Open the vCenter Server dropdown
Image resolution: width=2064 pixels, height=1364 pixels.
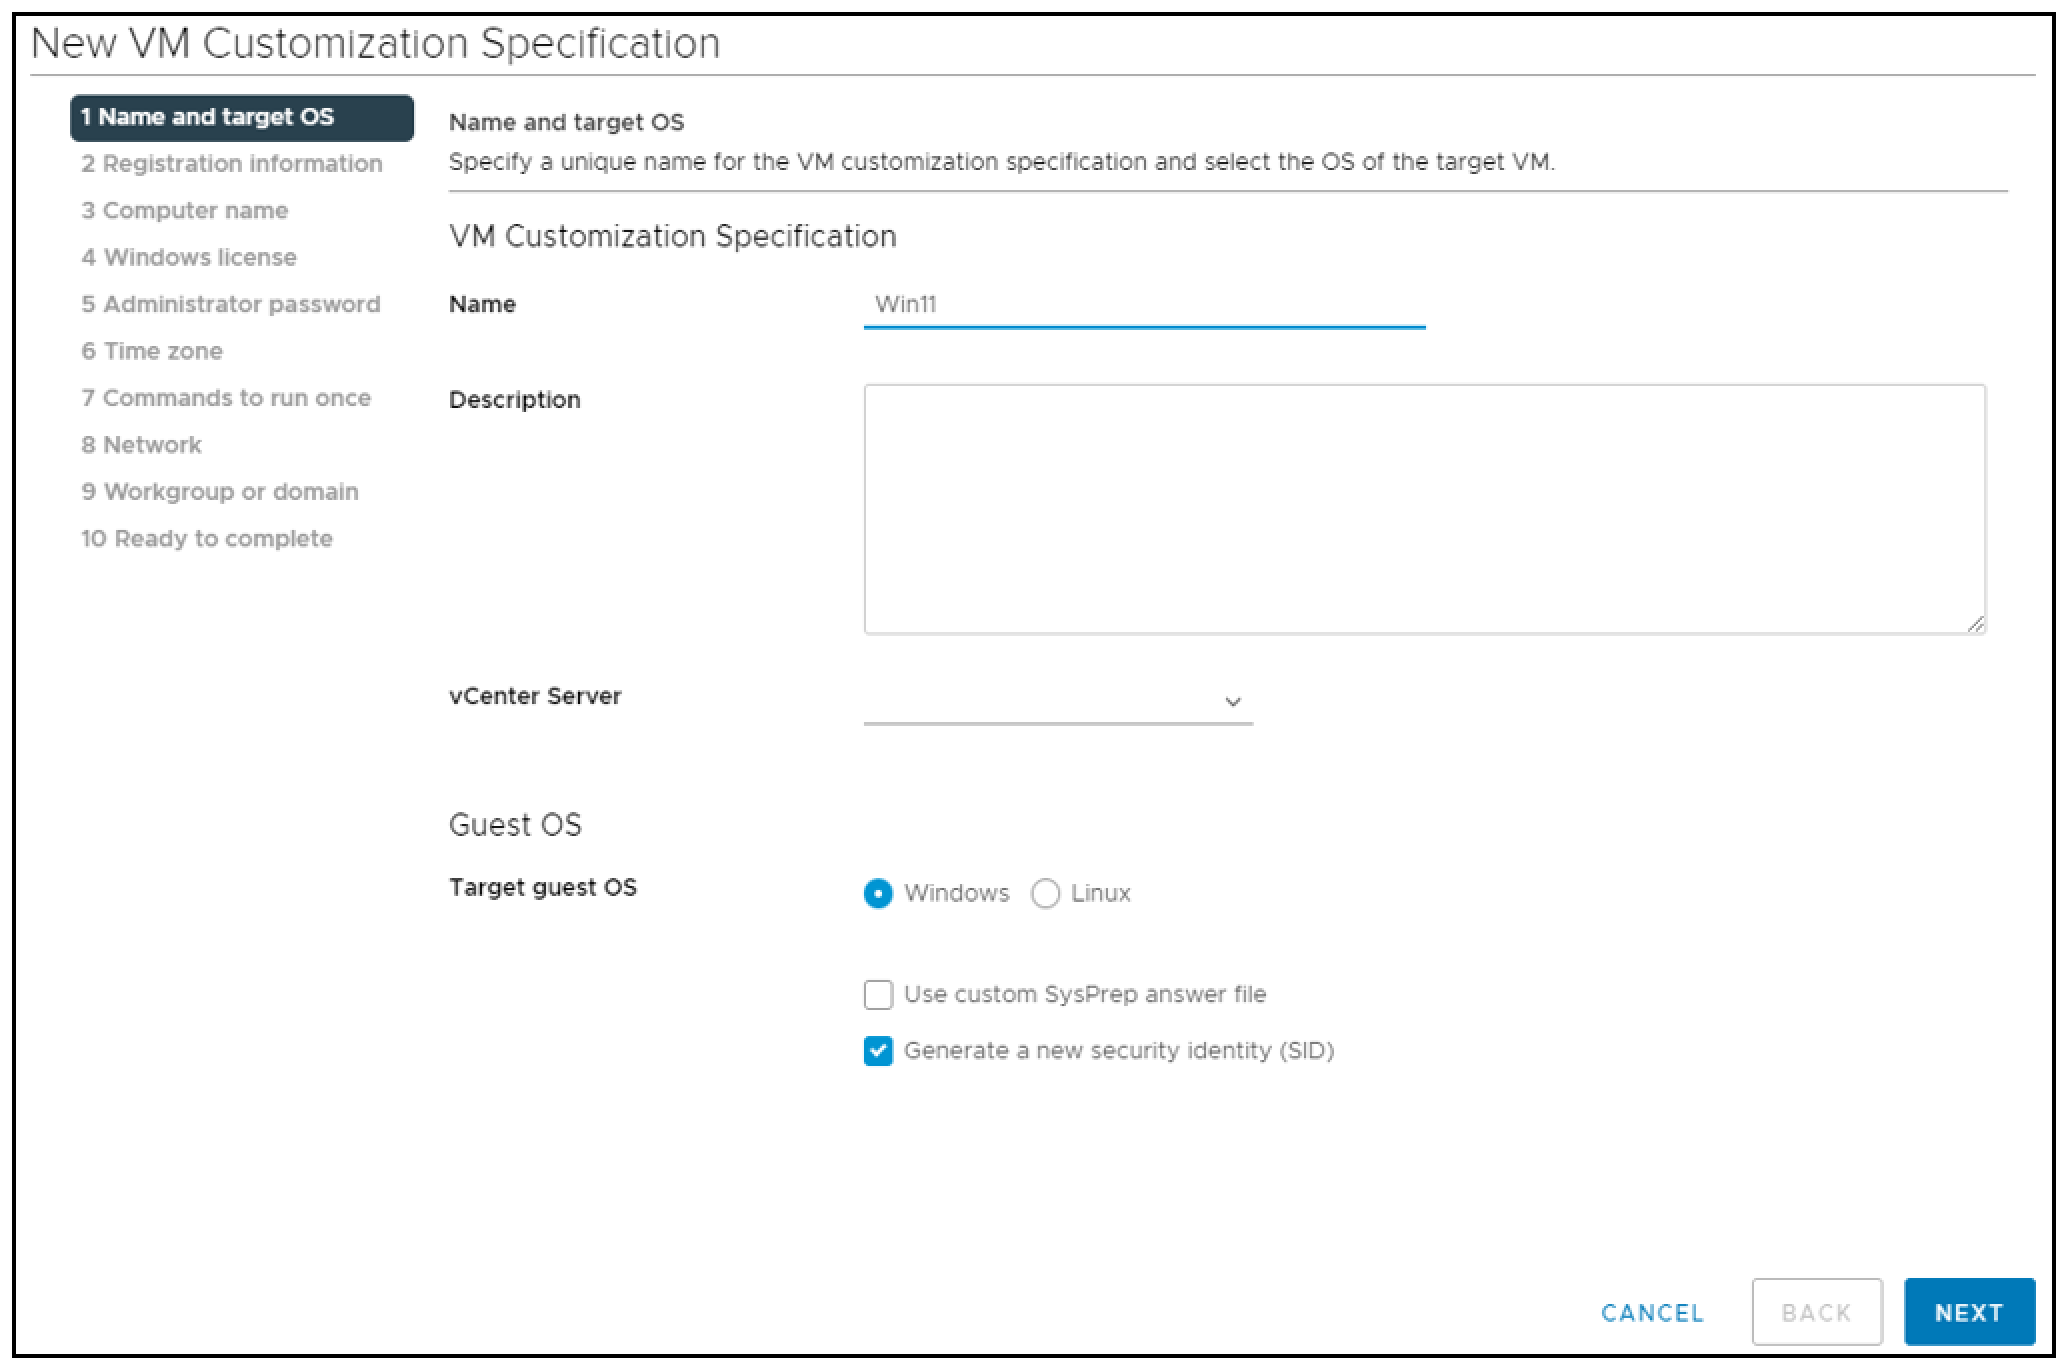1233,700
